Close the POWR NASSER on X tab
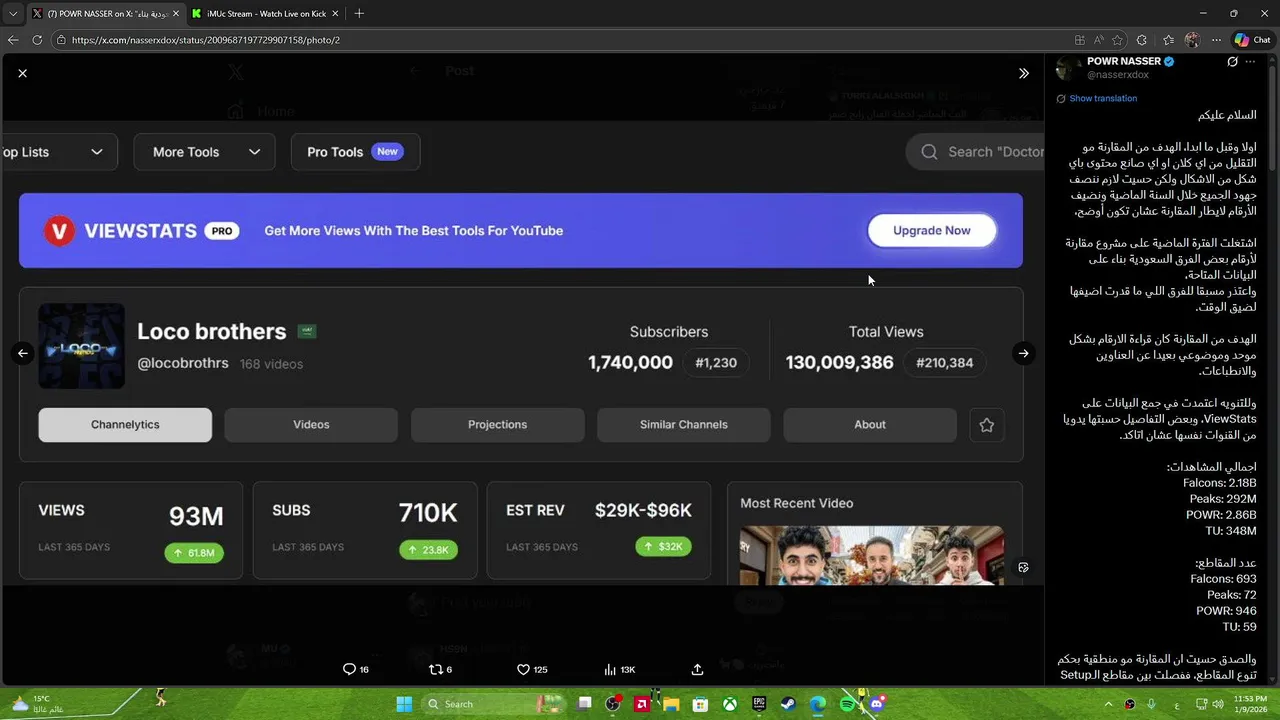This screenshot has width=1280, height=720. coord(176,13)
